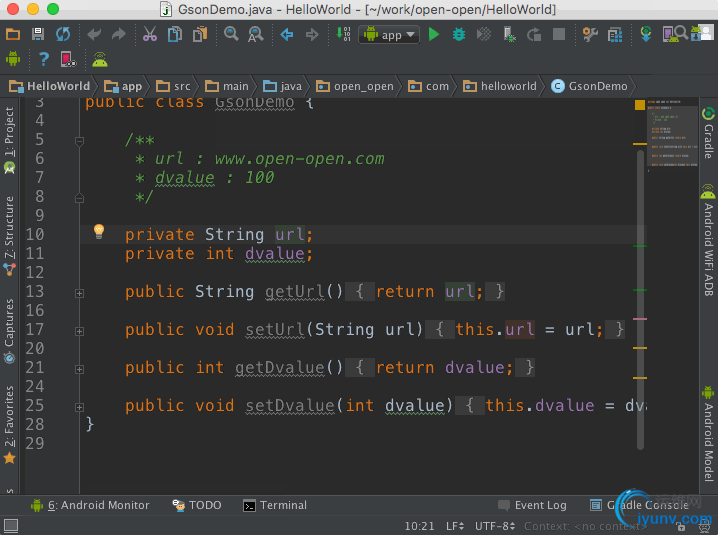This screenshot has height=535, width=718.
Task: Open project structure tools icon
Action: click(x=590, y=34)
